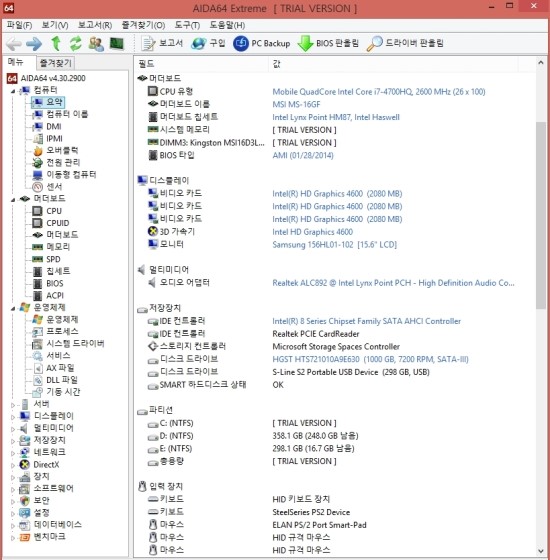Collapse the 컴퓨터 tree node
This screenshot has height=560, width=550.
[x=13, y=91]
